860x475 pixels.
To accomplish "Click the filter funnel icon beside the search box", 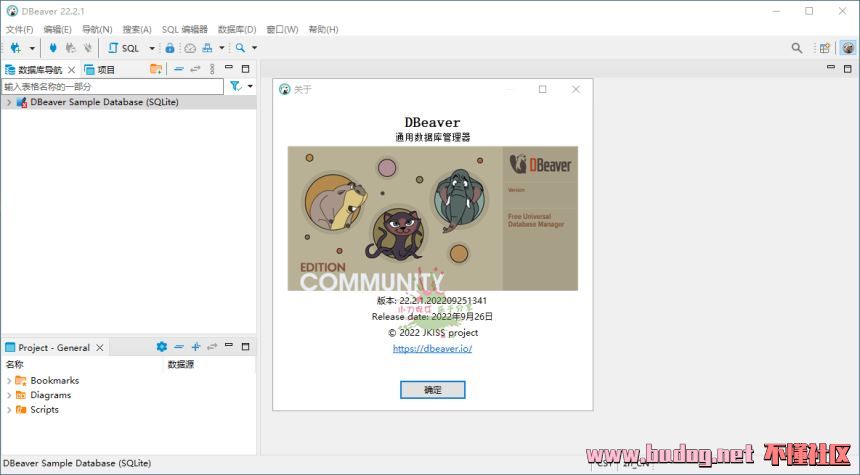I will pos(235,87).
